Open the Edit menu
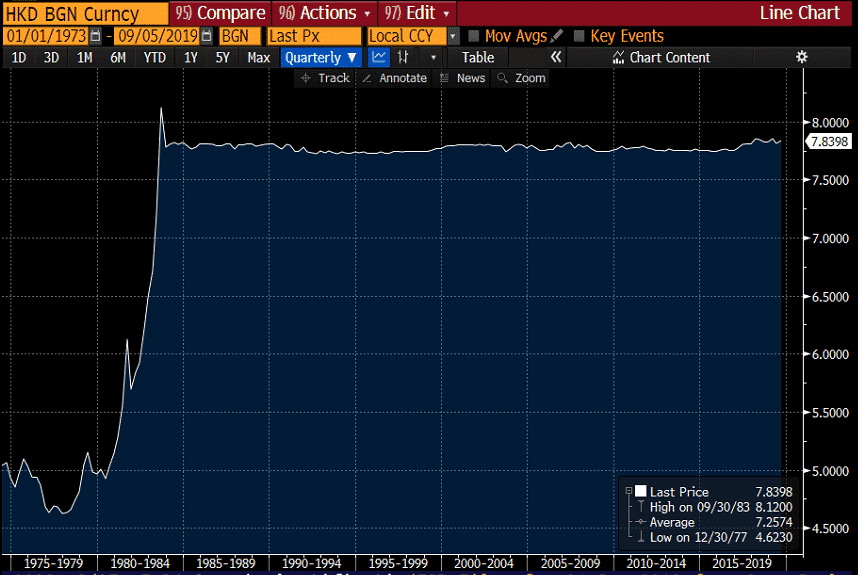This screenshot has height=575, width=858. coord(417,13)
